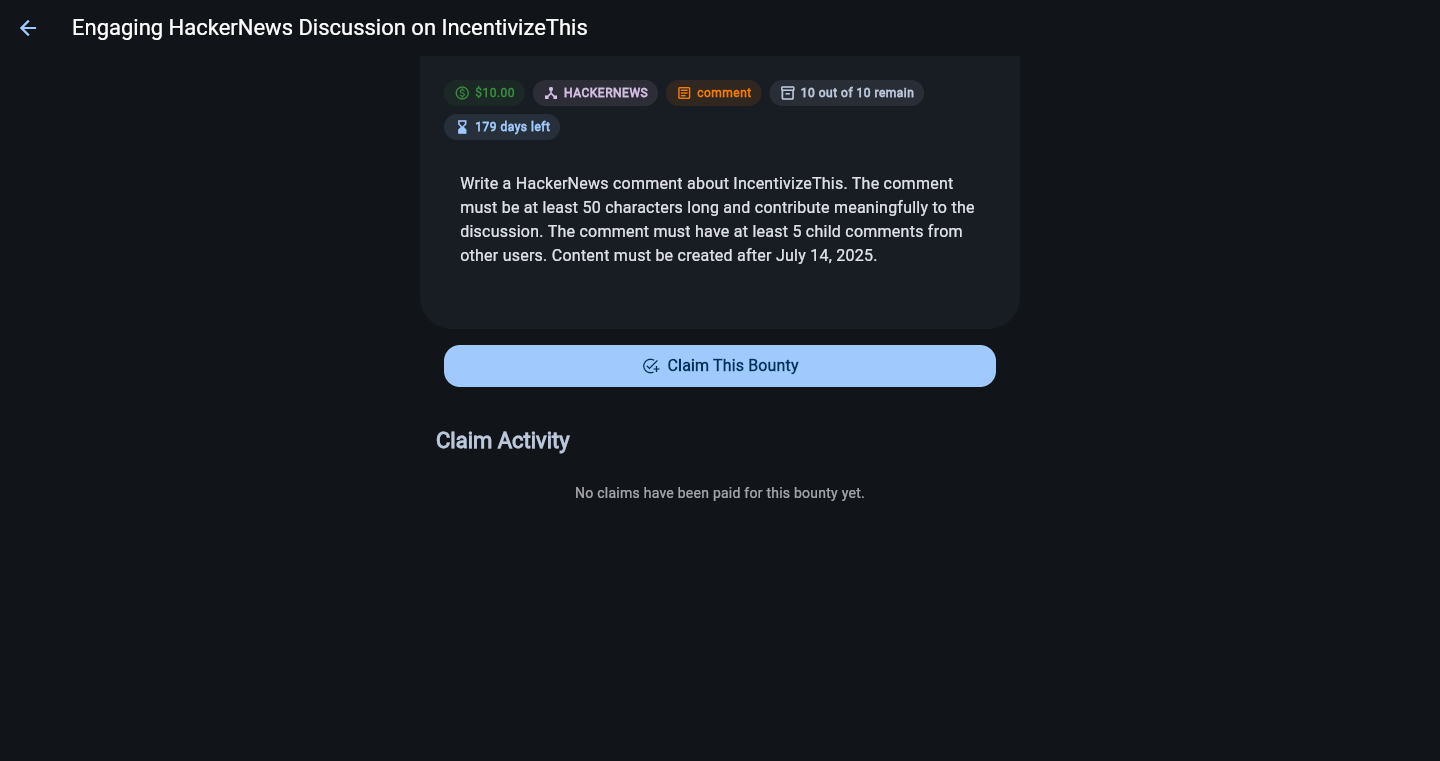Click the 5 child comments requirement text
The image size is (1440, 761).
(x=870, y=231)
